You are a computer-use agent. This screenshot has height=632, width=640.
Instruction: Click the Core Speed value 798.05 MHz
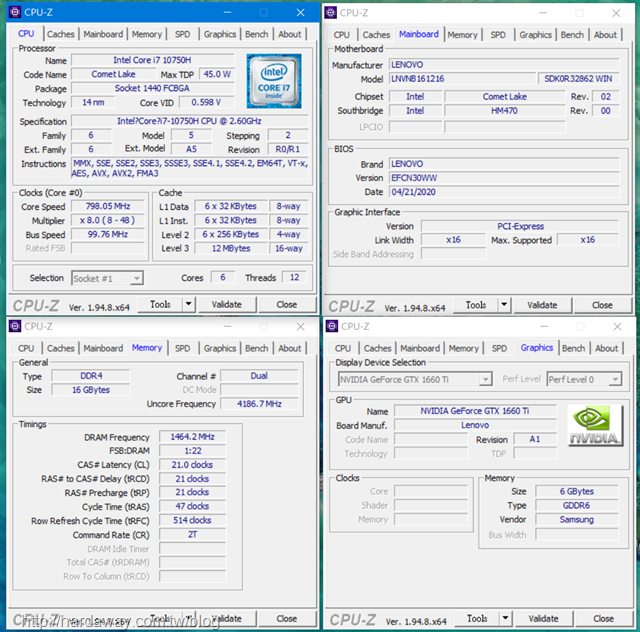[108, 206]
